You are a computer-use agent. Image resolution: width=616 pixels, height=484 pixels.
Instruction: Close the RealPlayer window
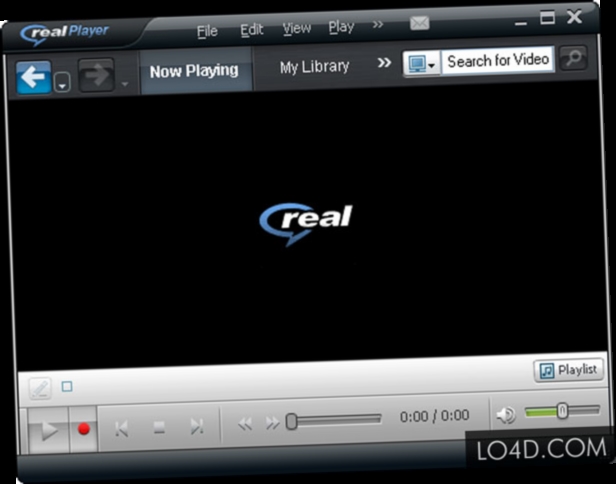click(x=574, y=17)
